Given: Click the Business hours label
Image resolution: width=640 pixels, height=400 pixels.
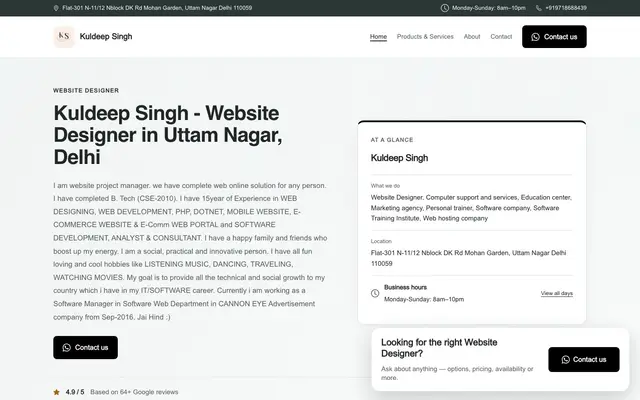Looking at the screenshot, I should pos(405,287).
